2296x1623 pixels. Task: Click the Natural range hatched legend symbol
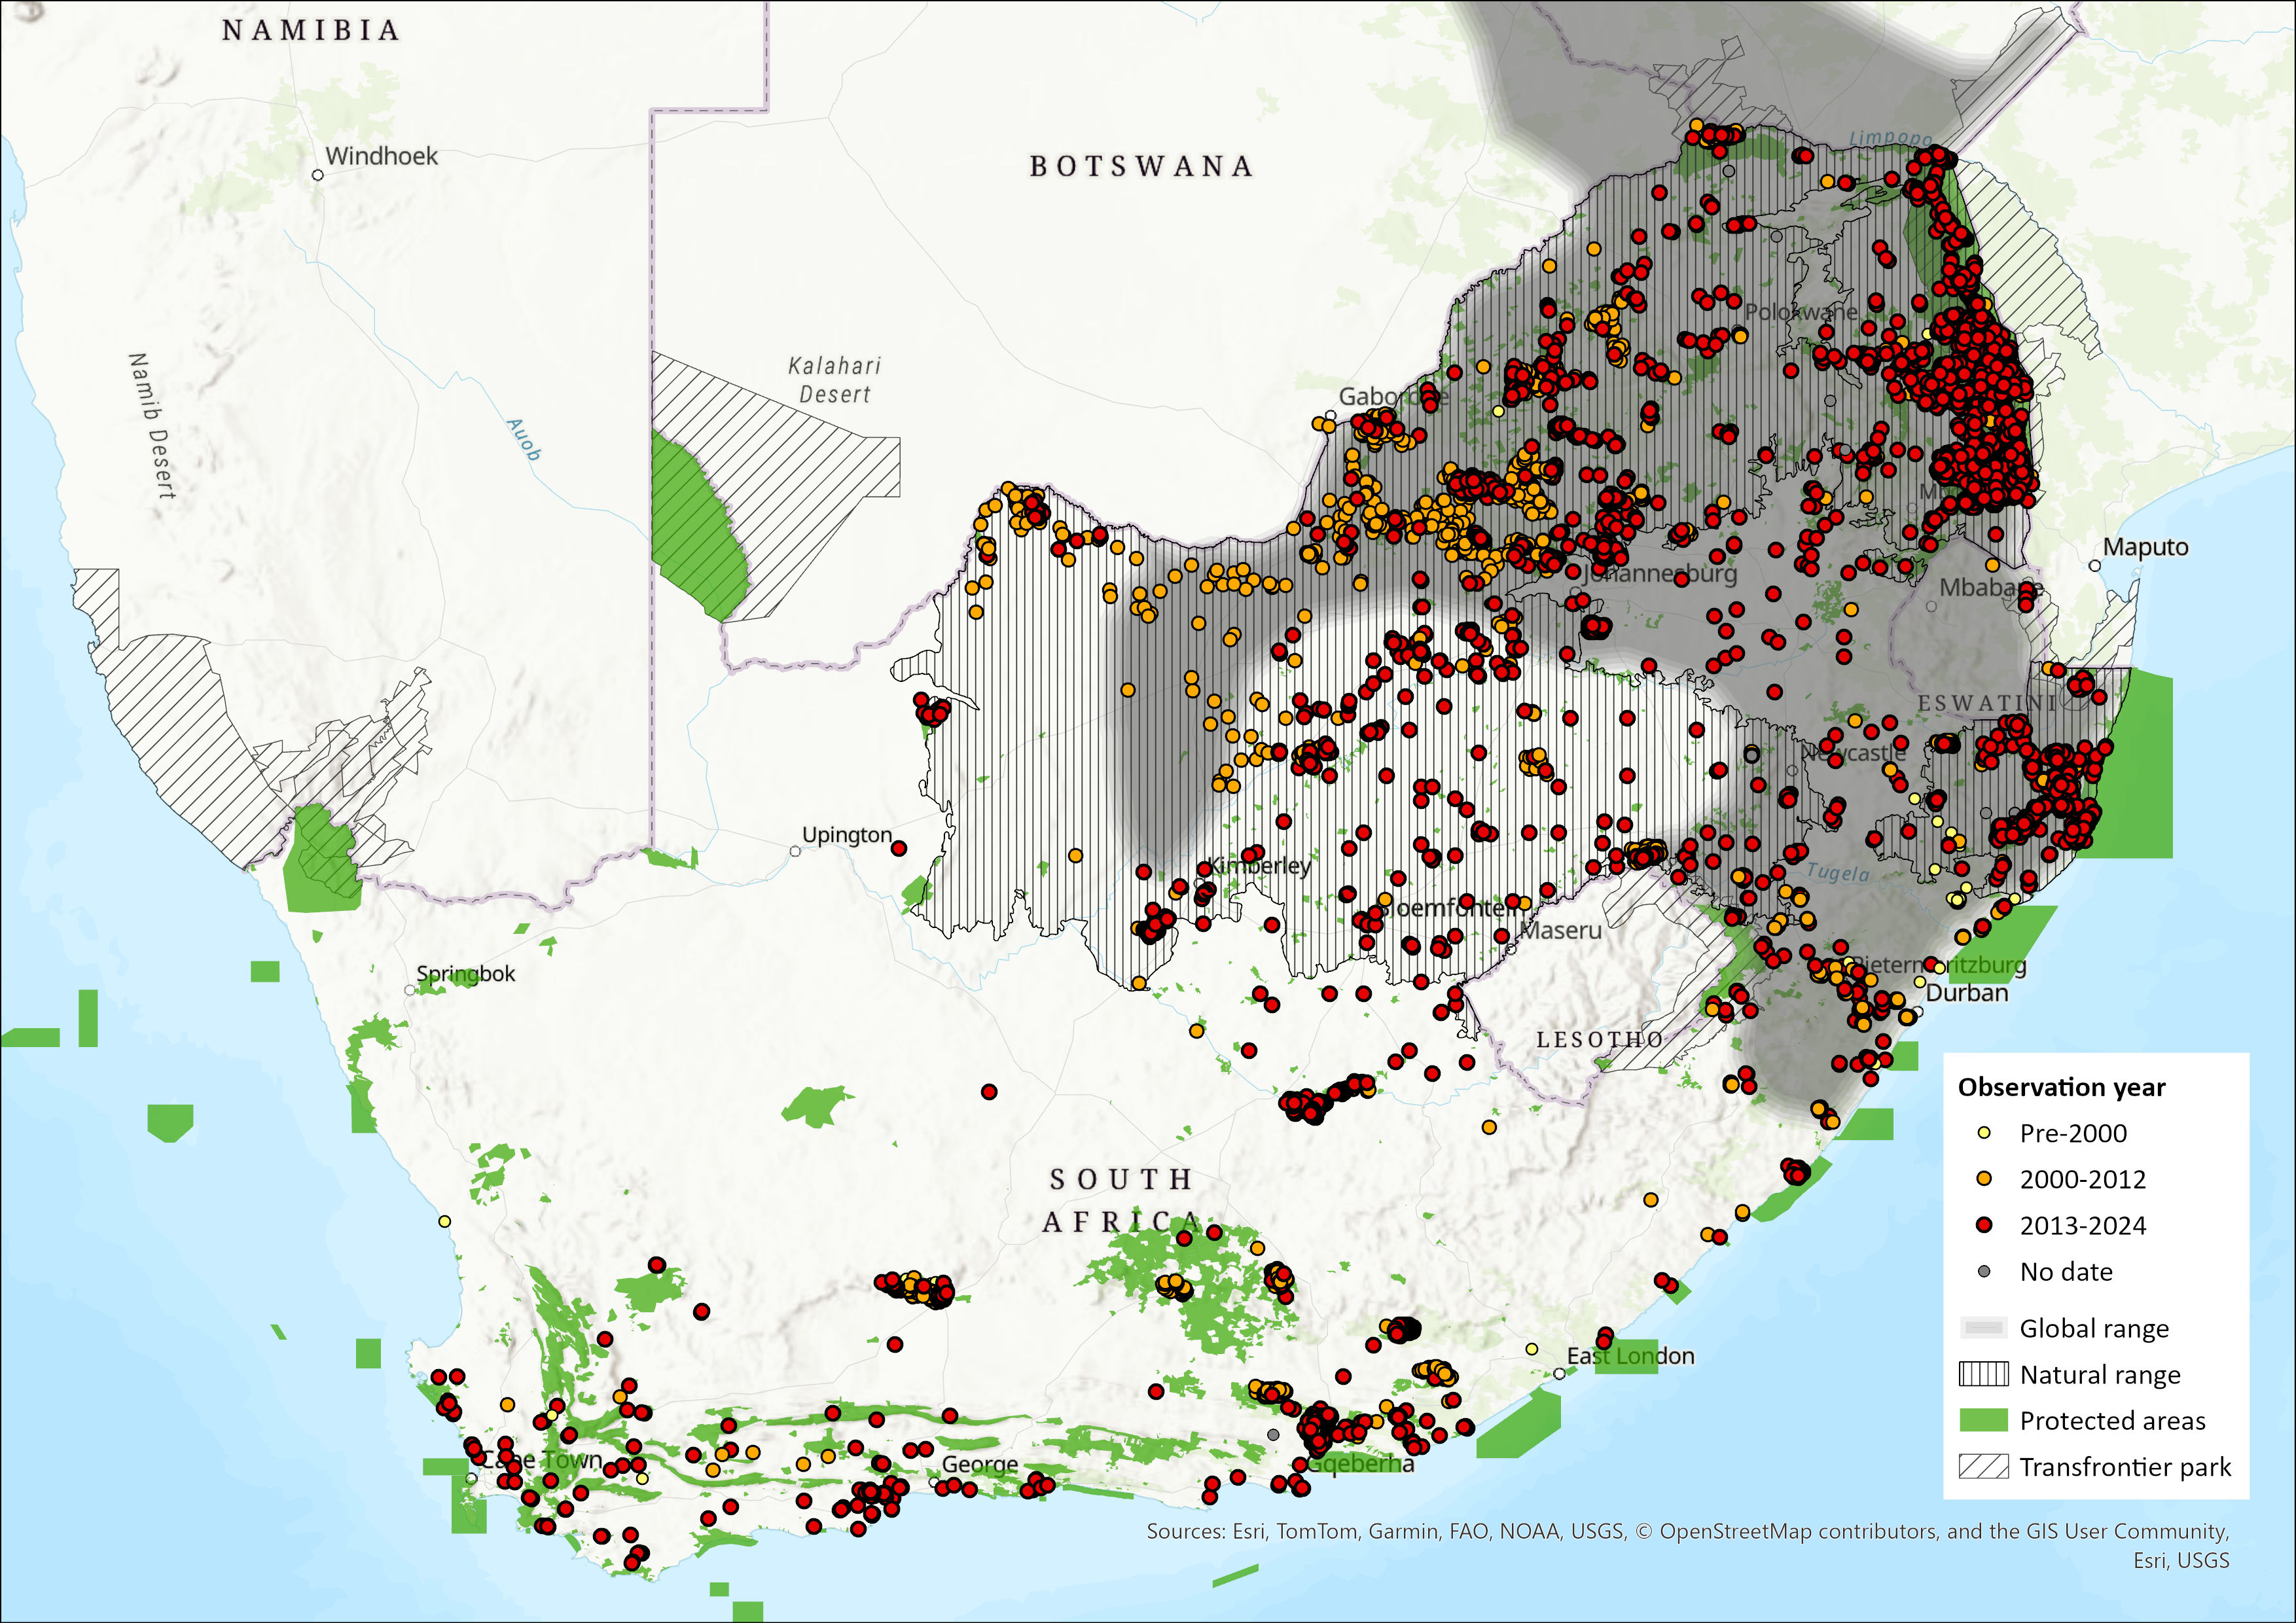pyautogui.click(x=1983, y=1374)
